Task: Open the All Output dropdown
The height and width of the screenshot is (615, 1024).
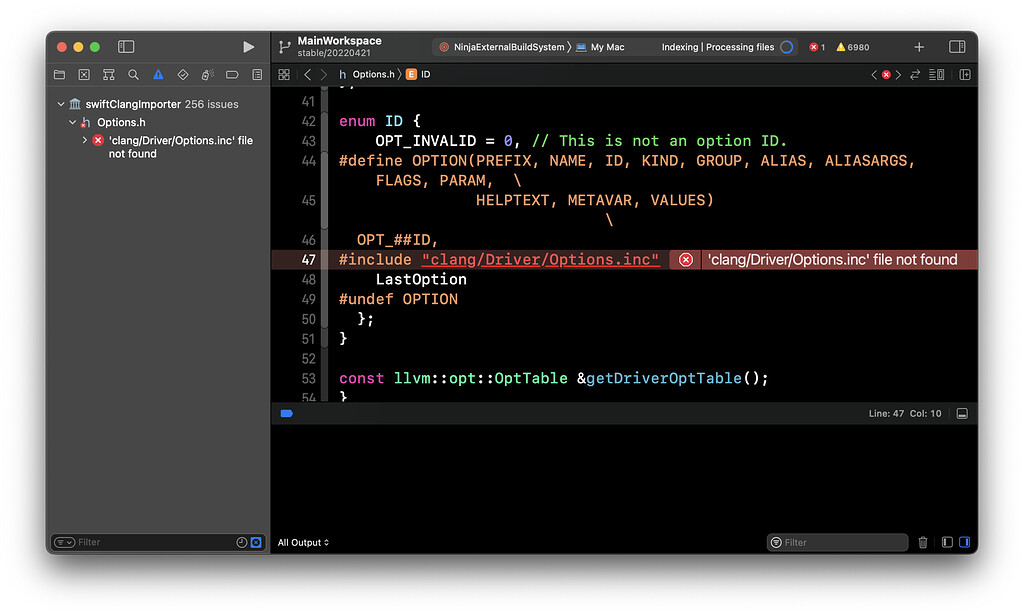Action: click(x=303, y=543)
